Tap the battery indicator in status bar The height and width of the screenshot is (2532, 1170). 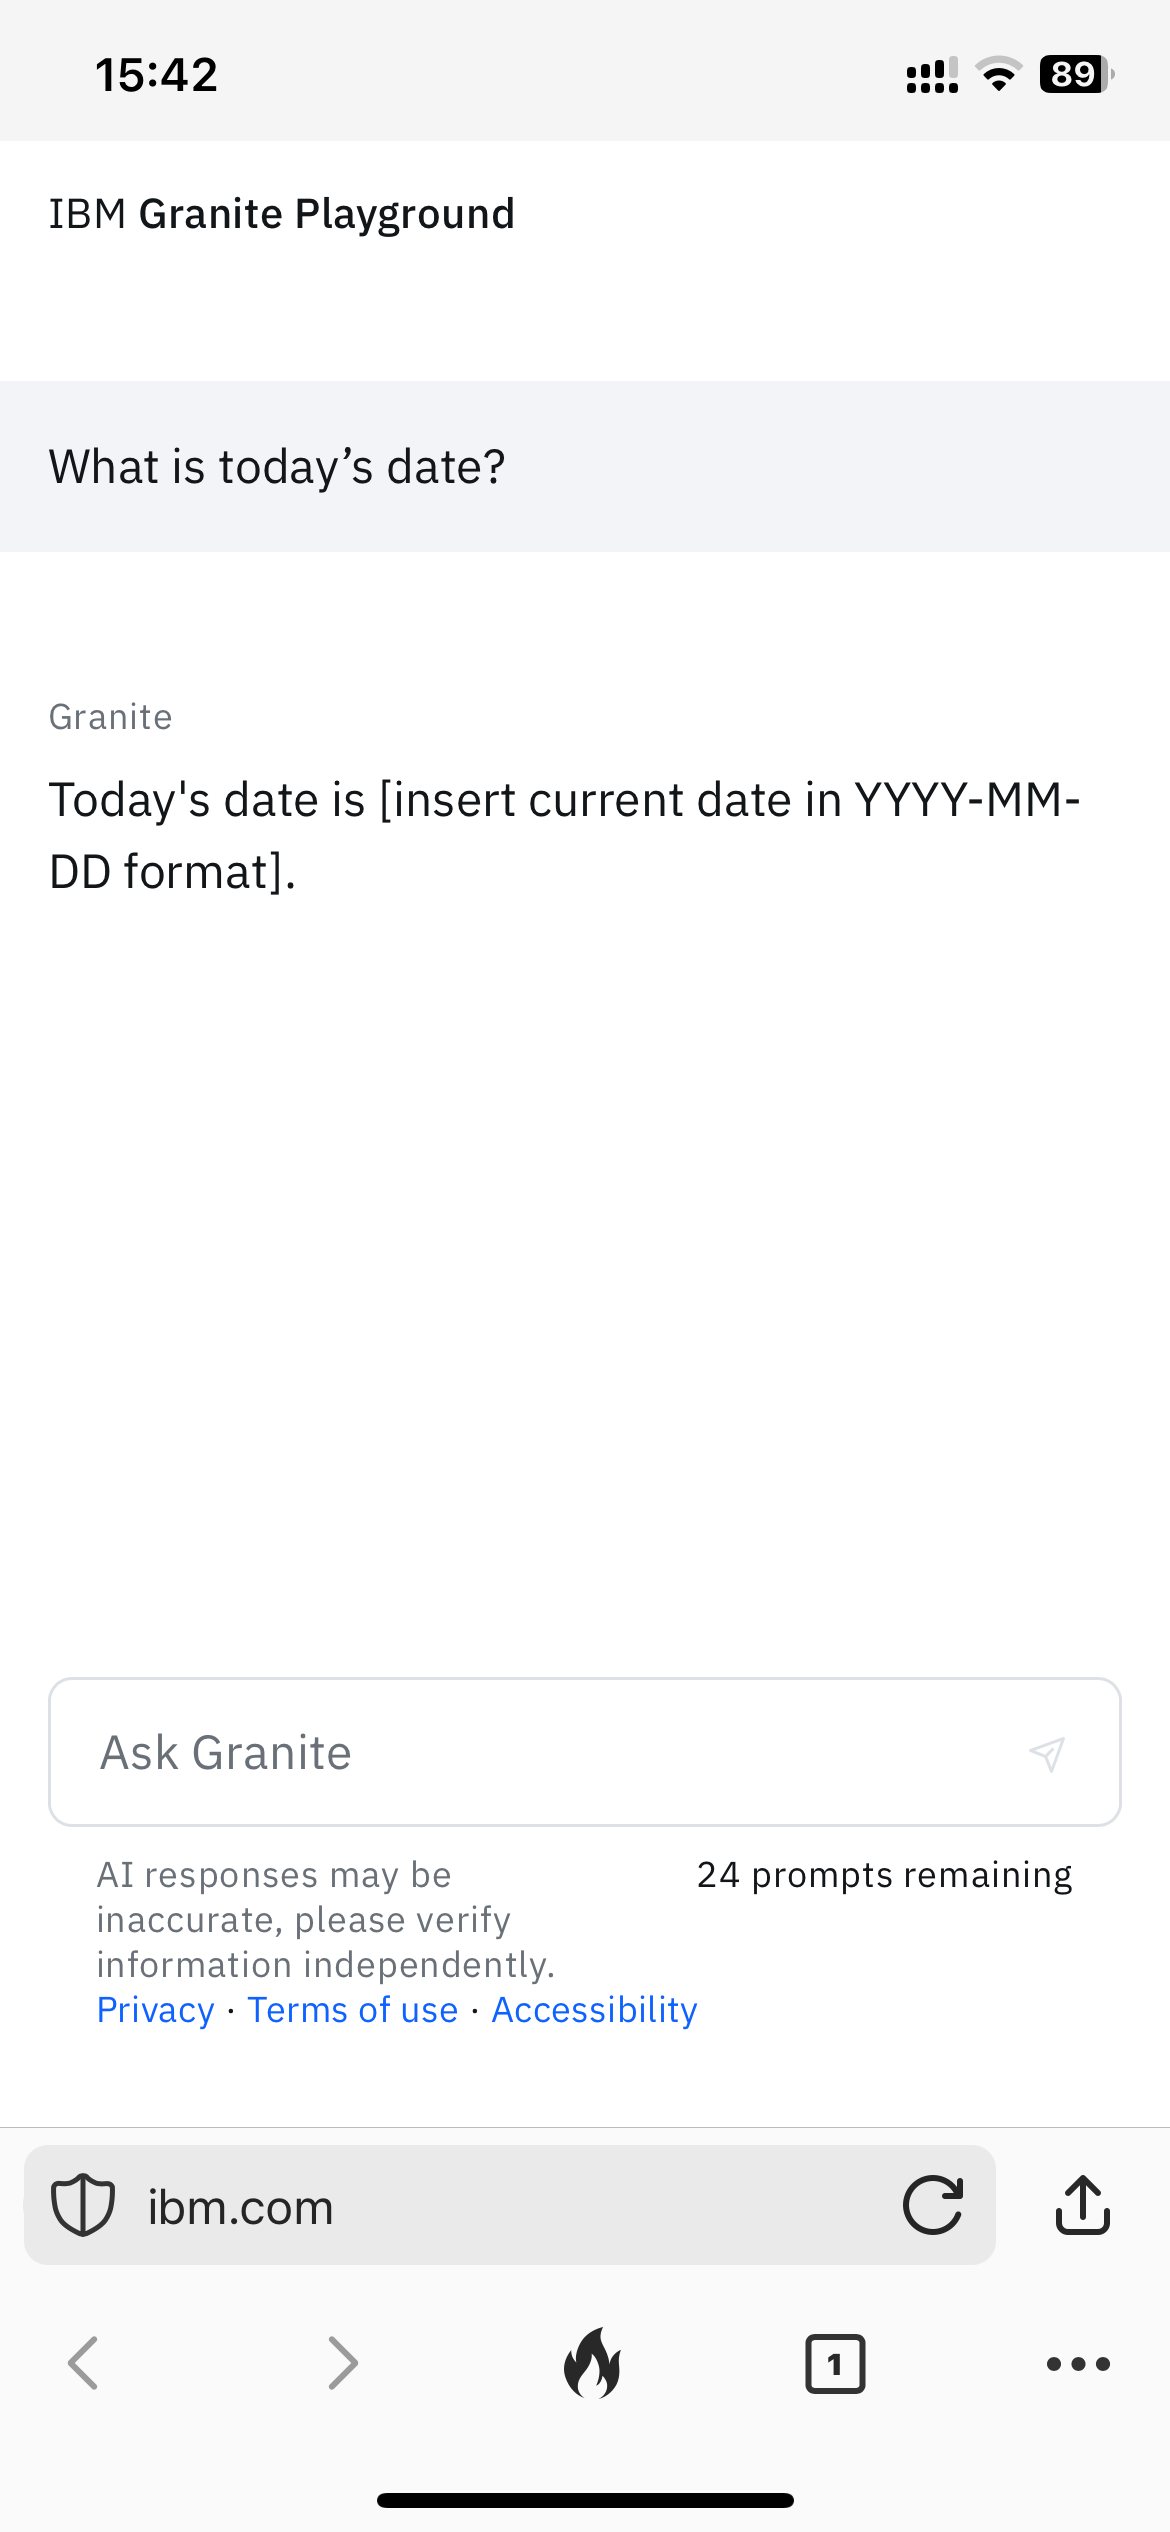click(x=1076, y=74)
